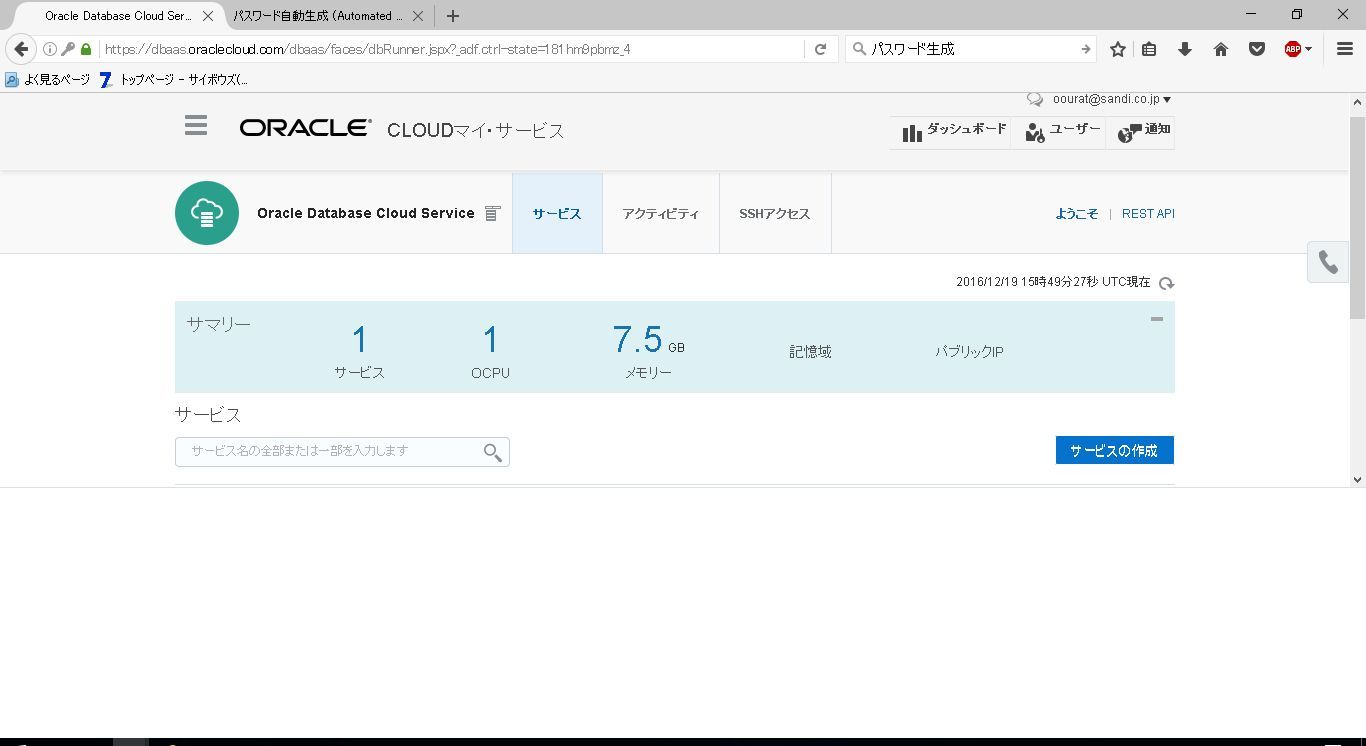The image size is (1366, 746).
Task: Open the downloads arrow icon
Action: pos(1185,49)
